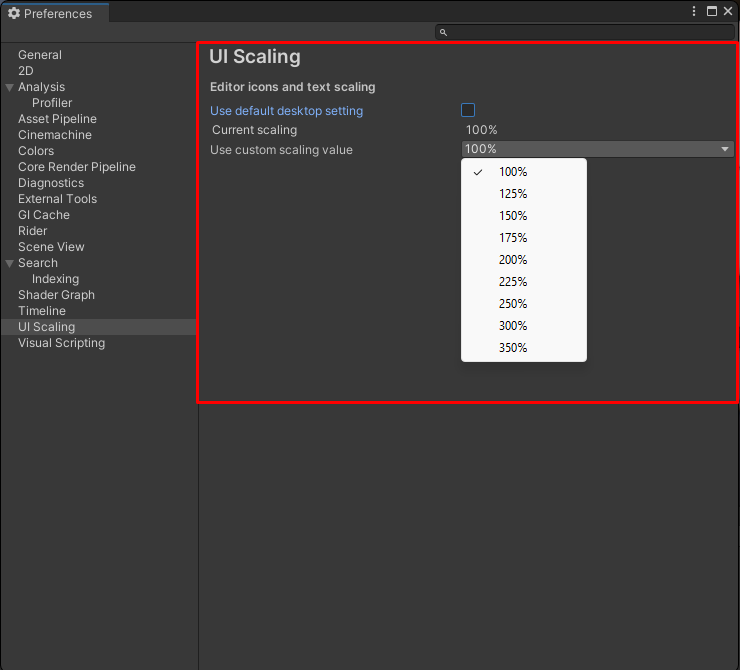Screen dimensions: 740x670
Task: Maximize the Preferences window
Action: [712, 11]
